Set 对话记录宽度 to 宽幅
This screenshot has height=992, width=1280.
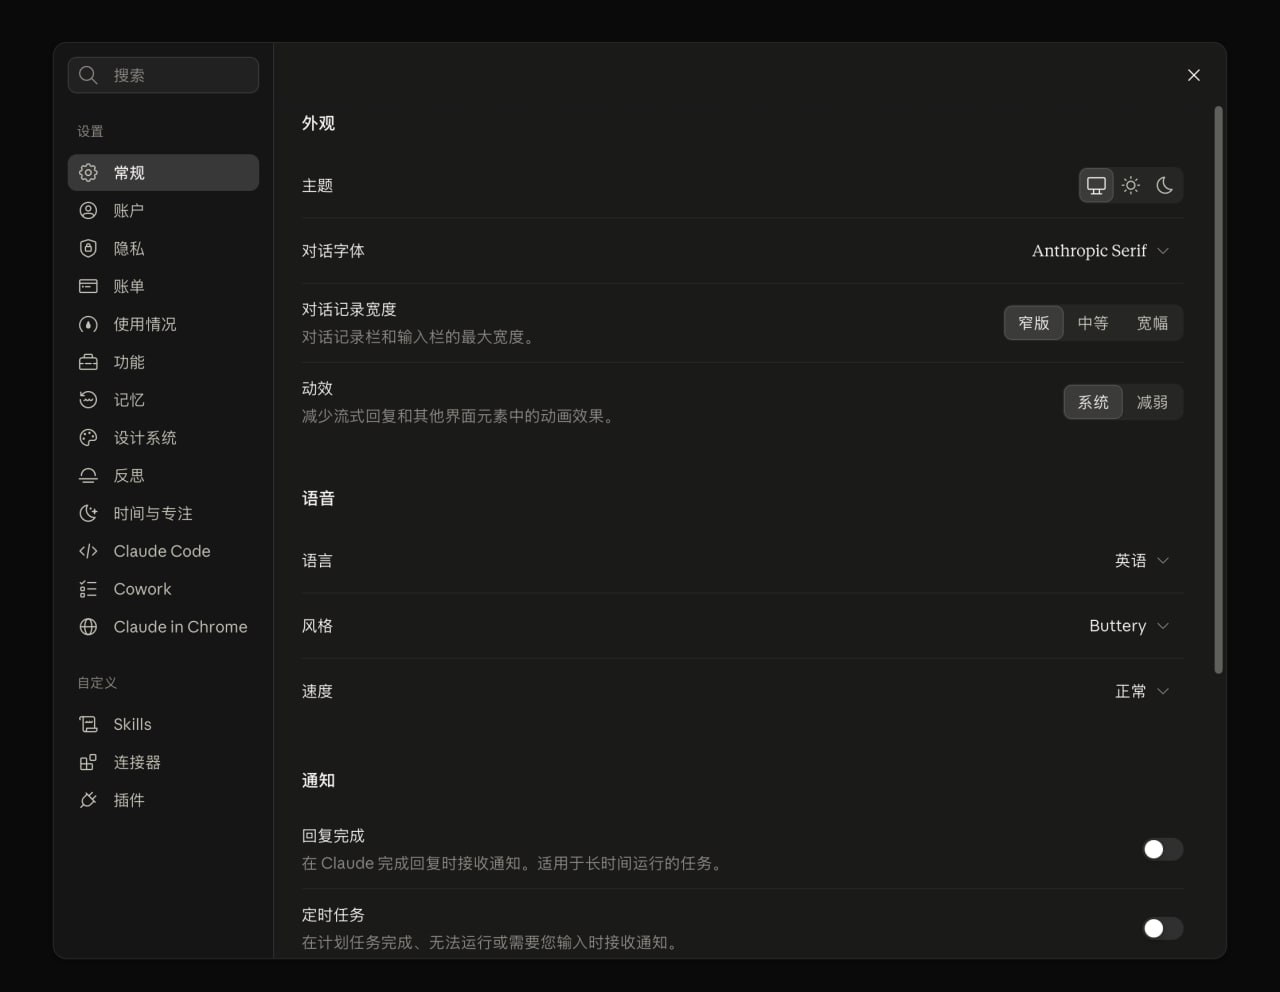coord(1152,323)
